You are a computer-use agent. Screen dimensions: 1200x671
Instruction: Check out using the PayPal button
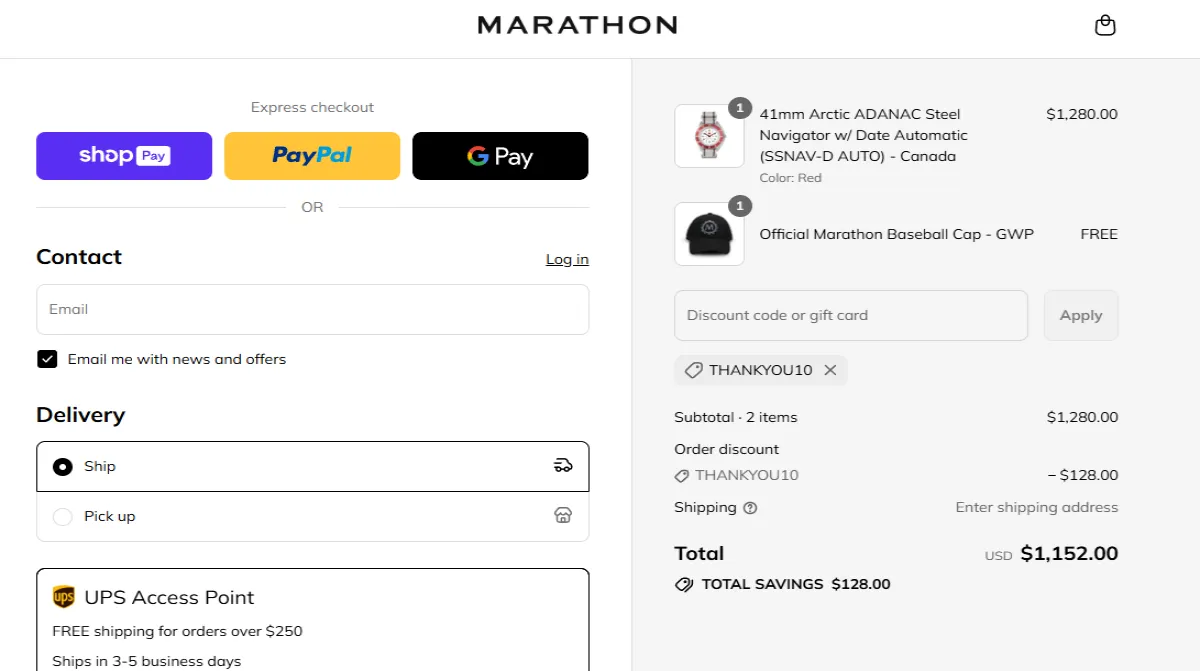312,156
